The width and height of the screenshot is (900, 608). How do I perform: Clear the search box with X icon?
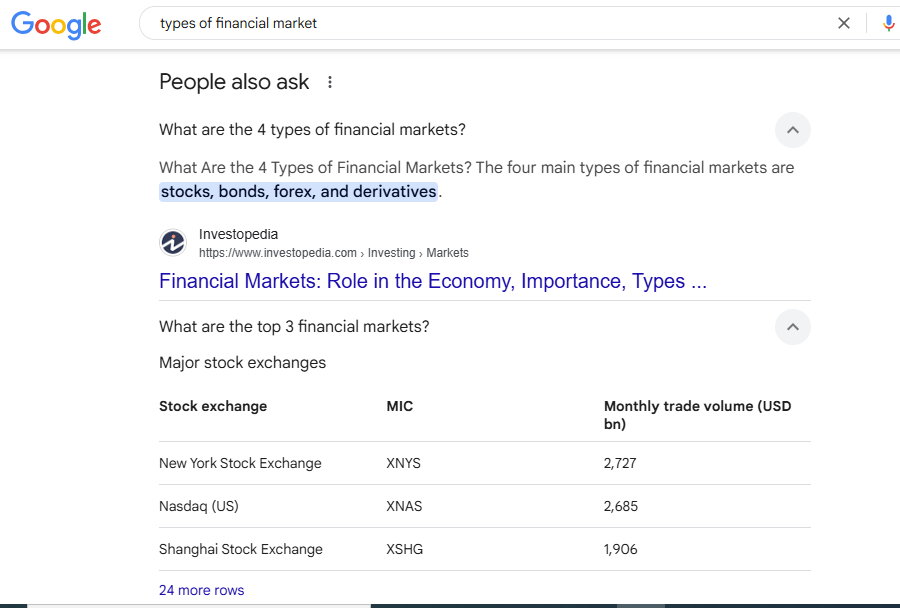(844, 23)
